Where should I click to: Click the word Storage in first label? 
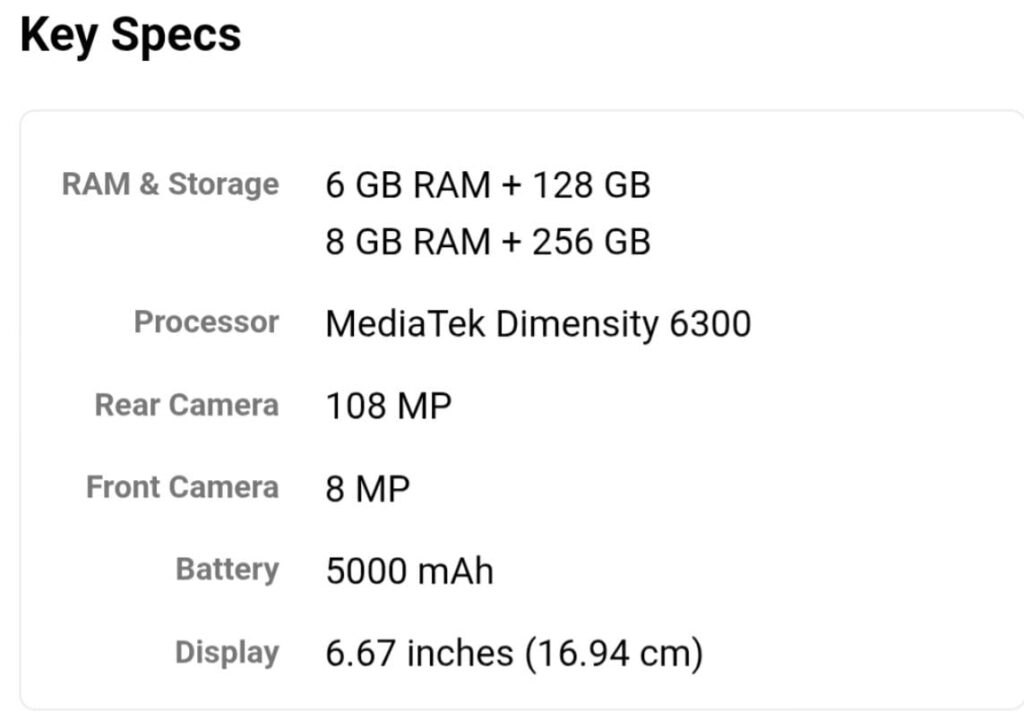point(224,185)
